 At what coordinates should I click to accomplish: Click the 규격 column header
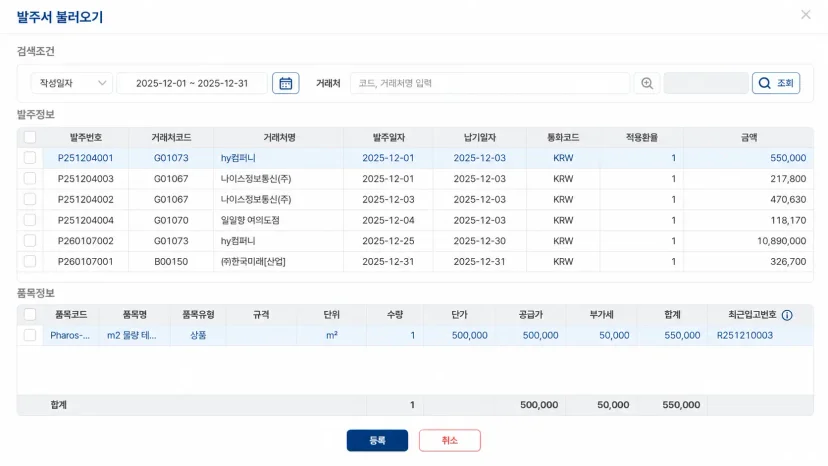(x=261, y=315)
